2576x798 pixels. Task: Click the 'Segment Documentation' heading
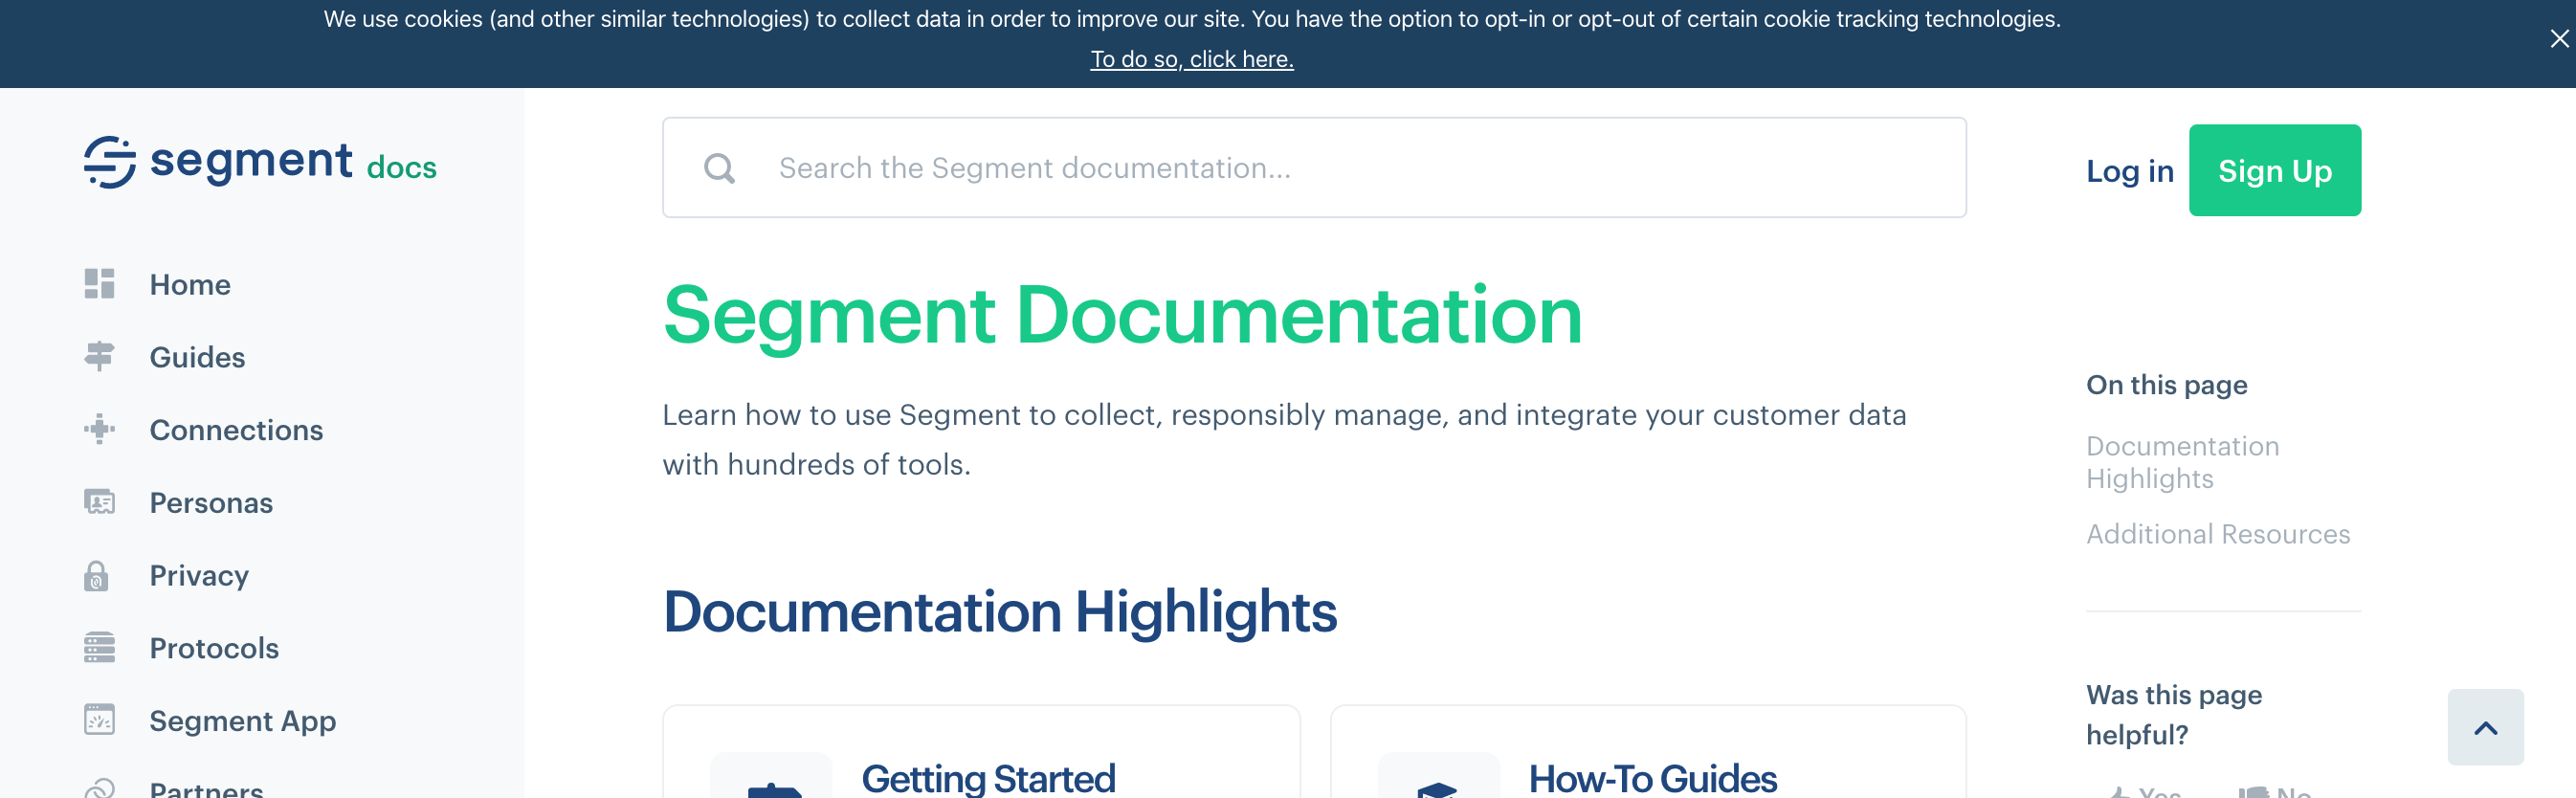click(1122, 316)
